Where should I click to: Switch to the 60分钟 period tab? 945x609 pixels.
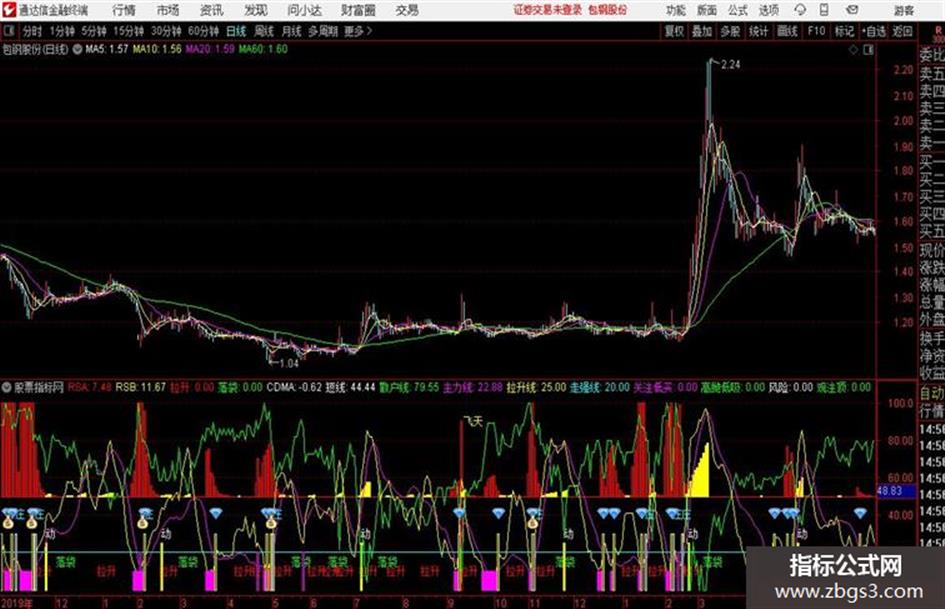204,31
